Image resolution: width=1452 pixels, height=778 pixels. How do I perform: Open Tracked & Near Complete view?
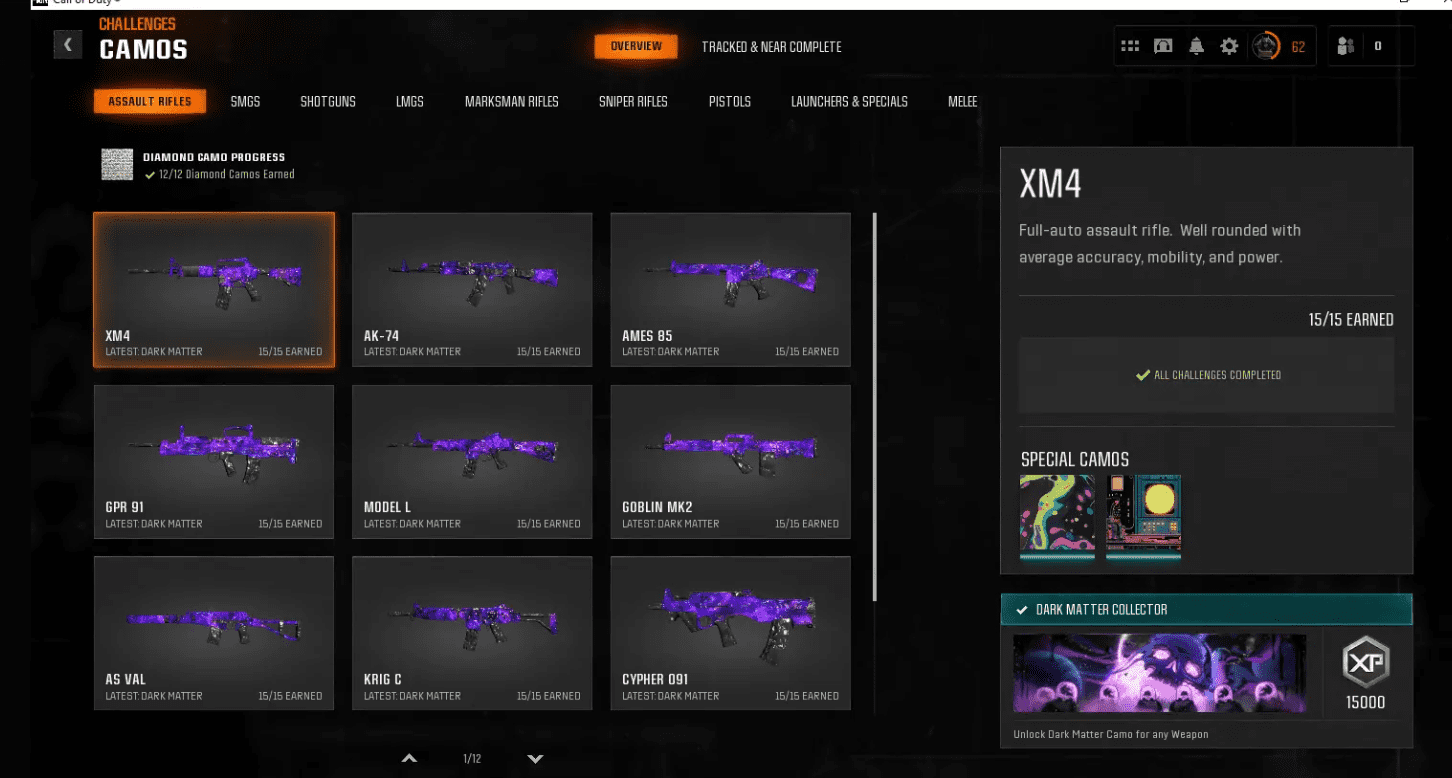click(771, 47)
